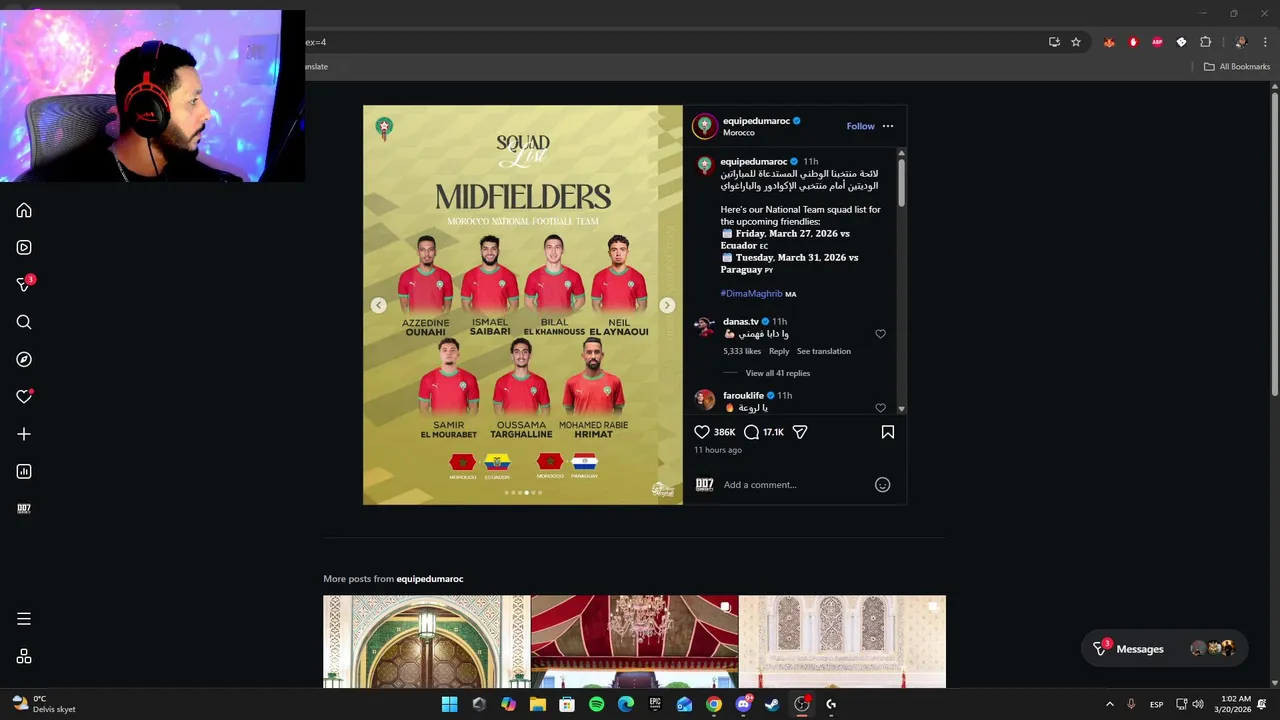The image size is (1280, 720).
Task: Expand View all 41 replies
Action: 777,373
